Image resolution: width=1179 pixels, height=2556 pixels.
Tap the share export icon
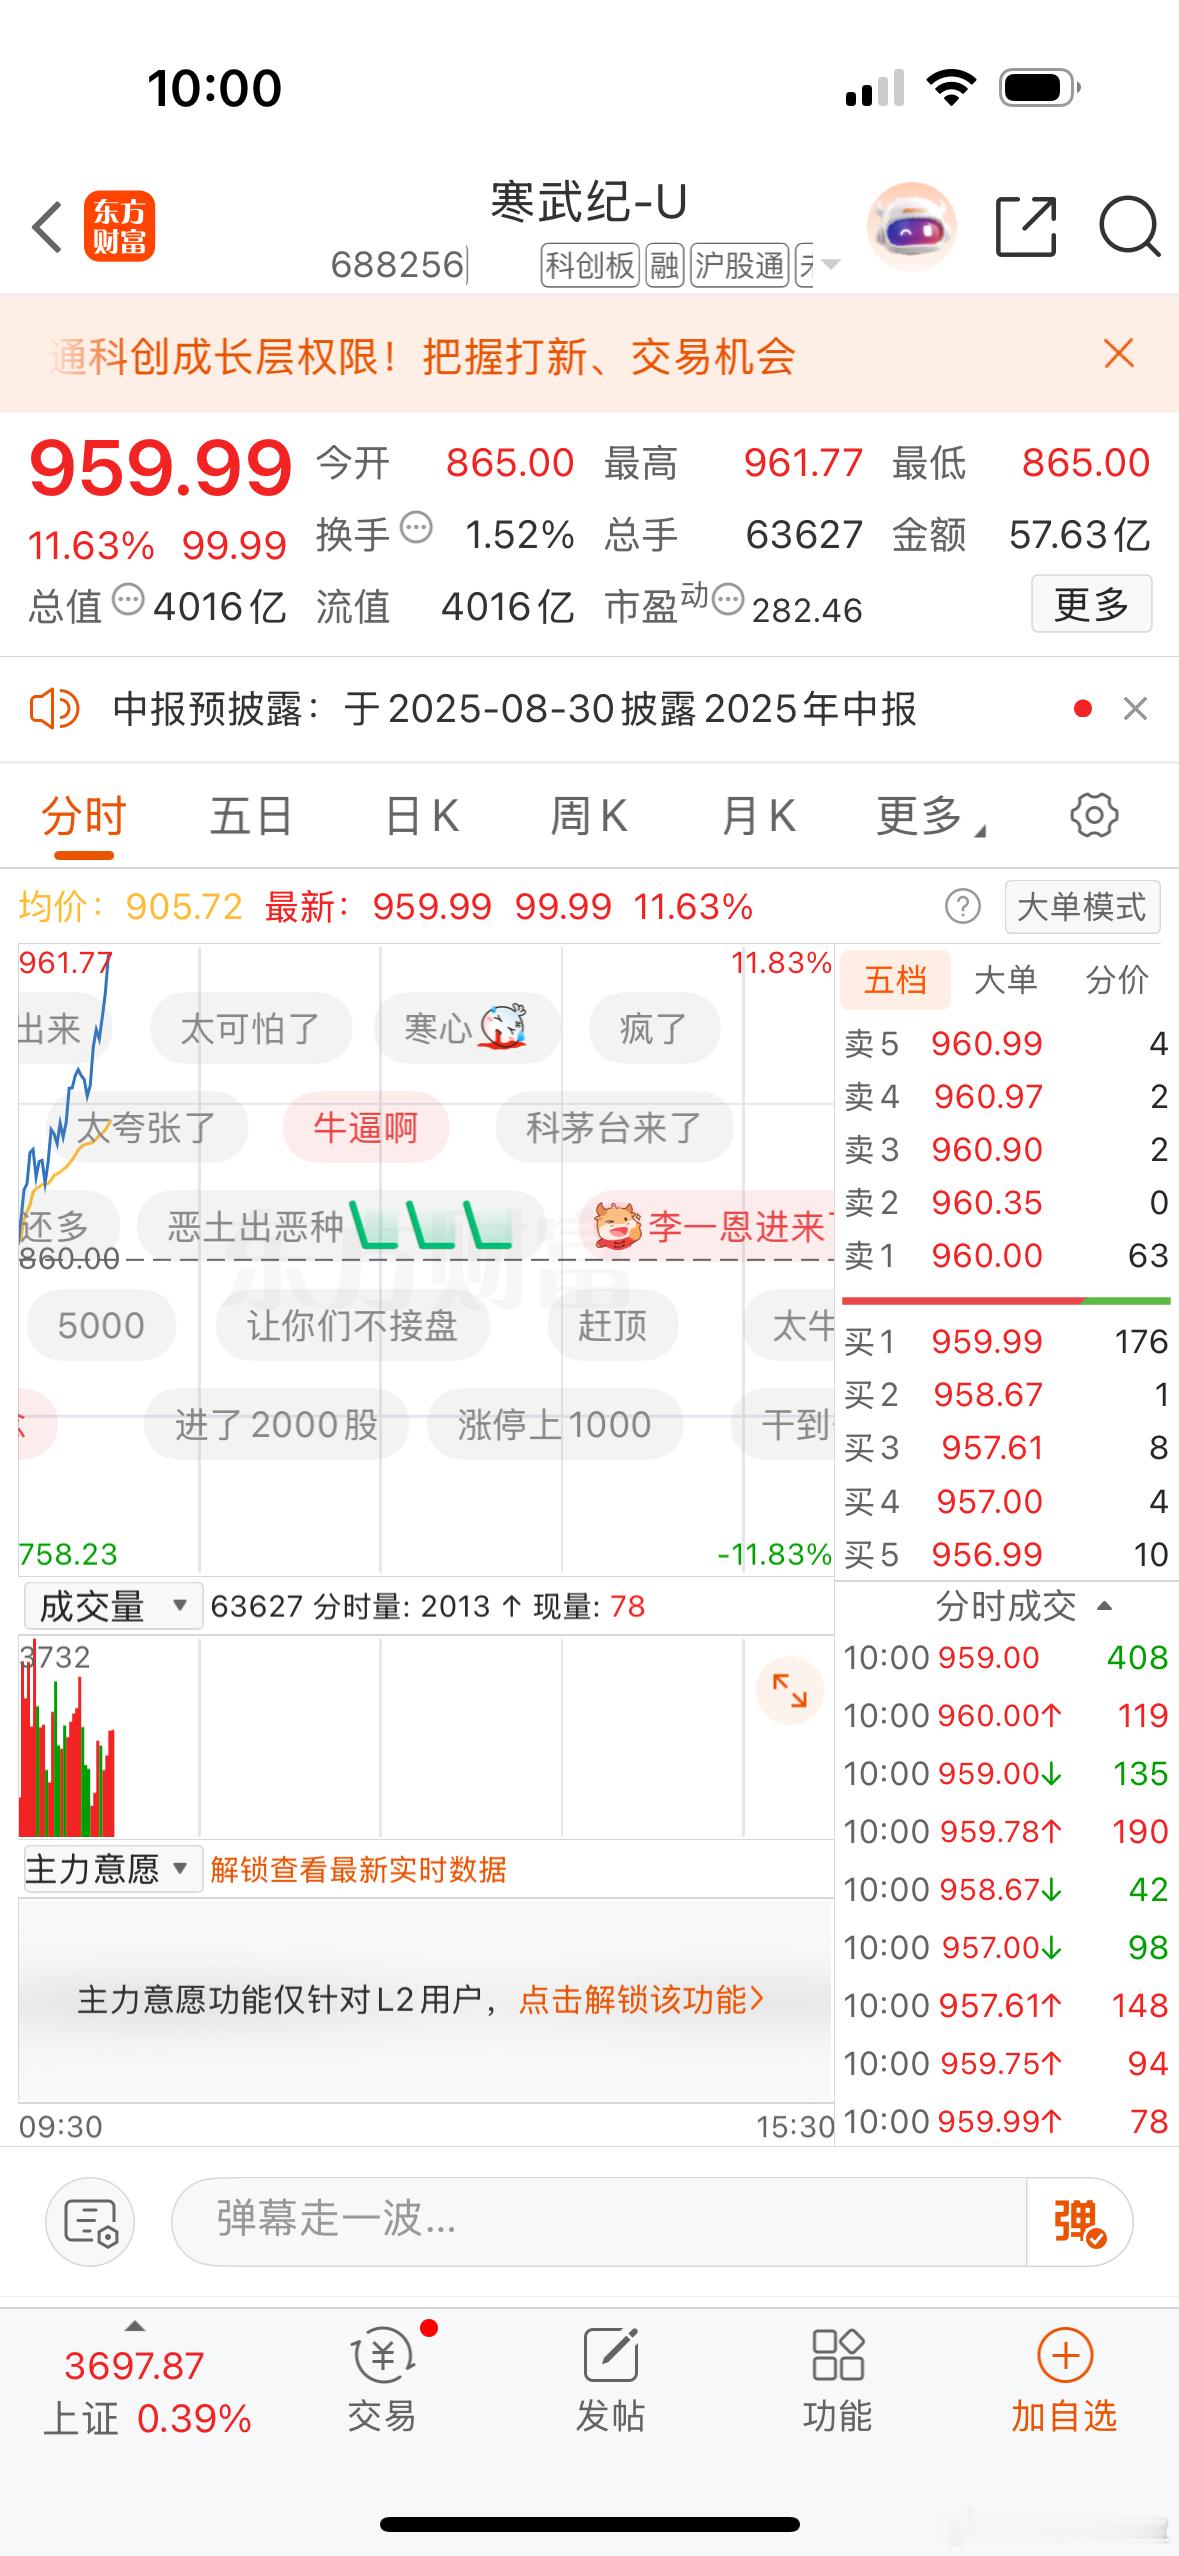click(x=1027, y=227)
